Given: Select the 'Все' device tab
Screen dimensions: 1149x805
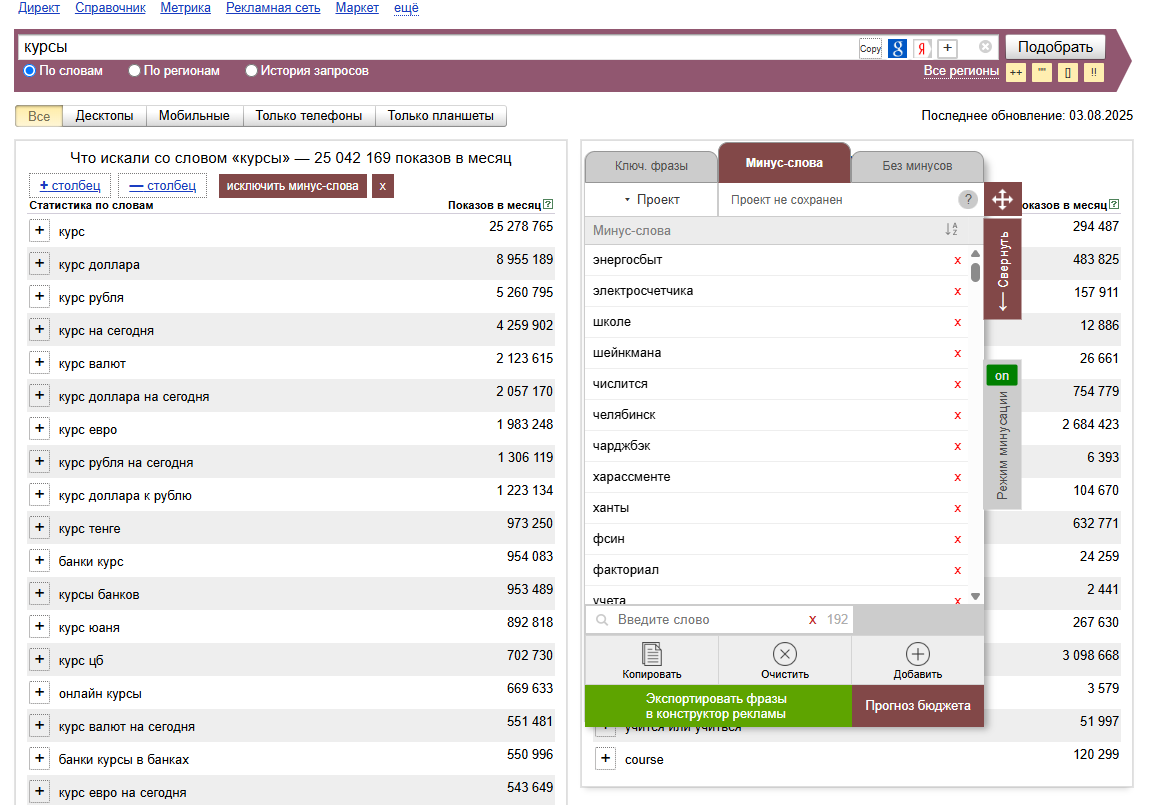Looking at the screenshot, I should click(39, 116).
